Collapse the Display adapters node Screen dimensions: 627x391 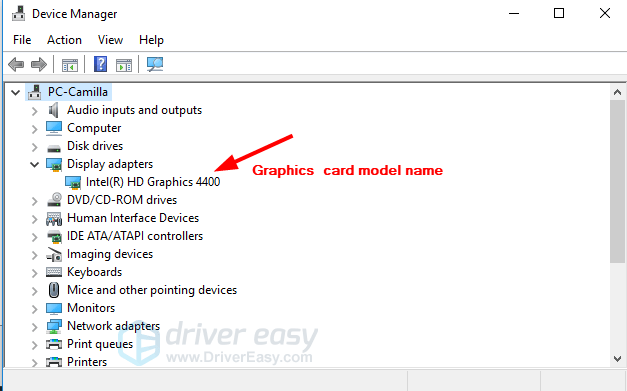(35, 164)
